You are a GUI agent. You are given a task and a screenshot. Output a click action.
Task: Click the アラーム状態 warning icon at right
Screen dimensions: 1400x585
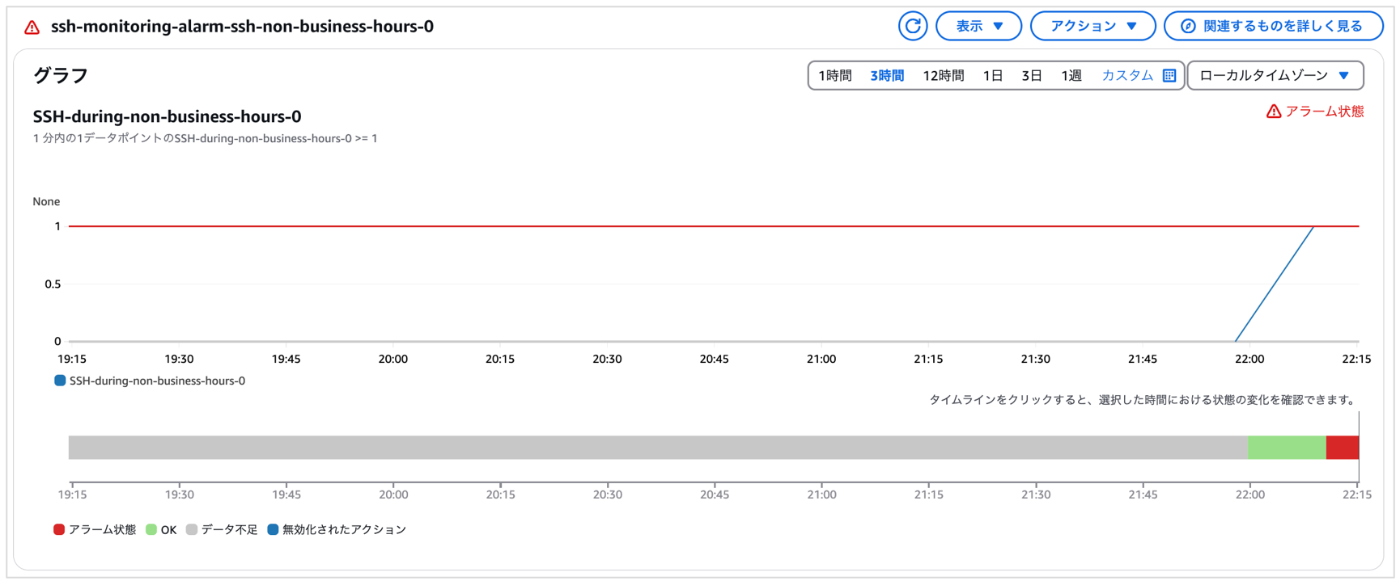coord(1273,112)
